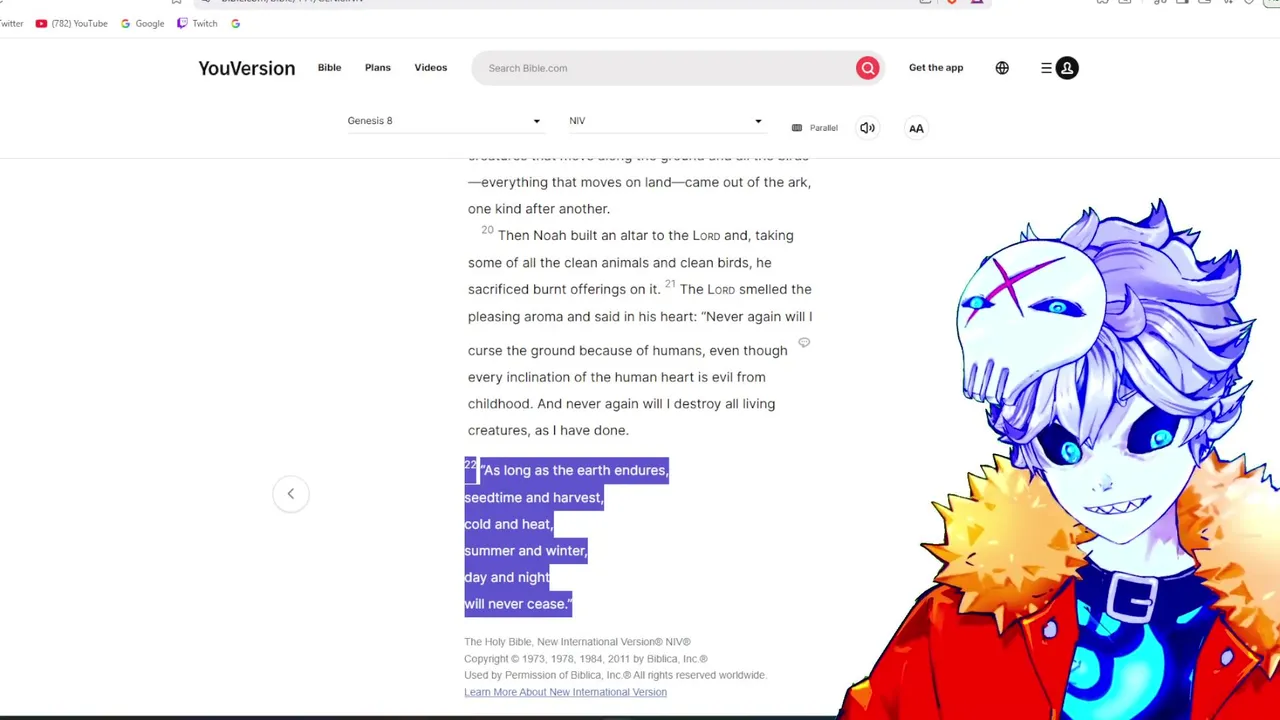The image size is (1280, 720).
Task: Open the Bible nav item
Action: click(329, 68)
